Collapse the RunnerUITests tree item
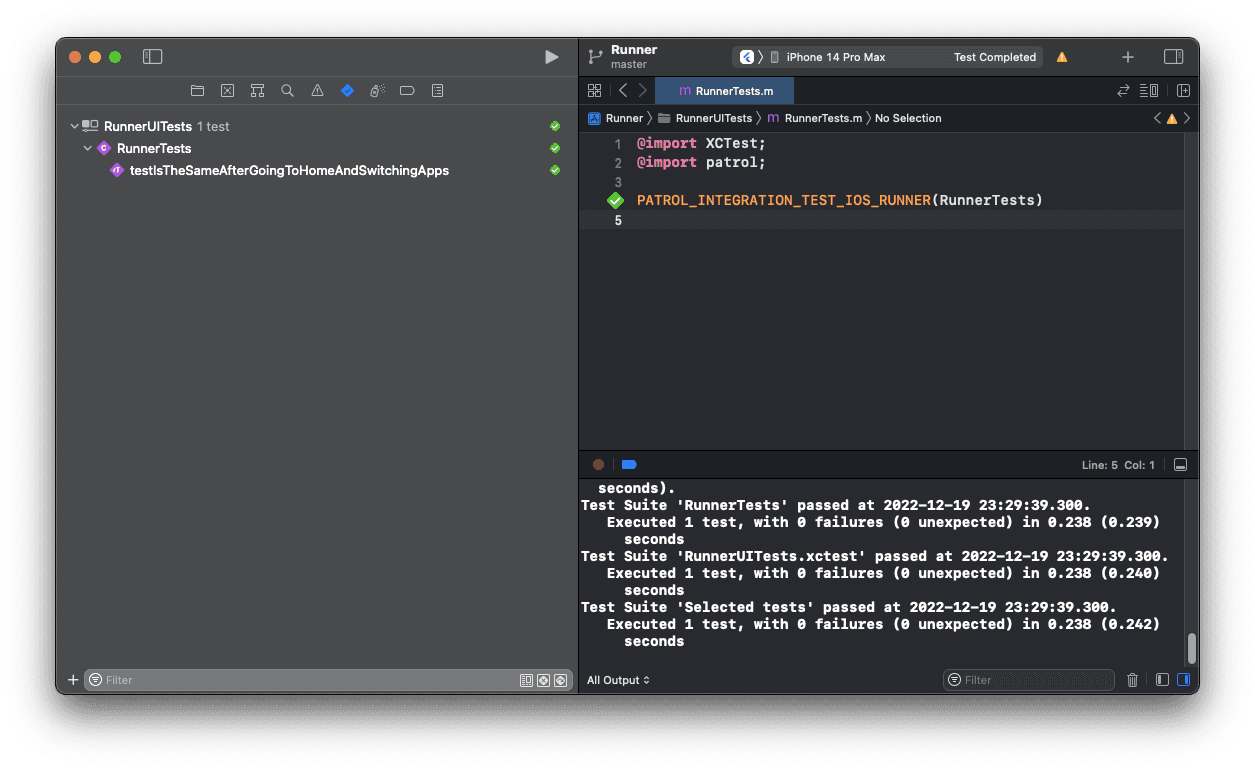This screenshot has height=768, width=1255. click(x=73, y=126)
